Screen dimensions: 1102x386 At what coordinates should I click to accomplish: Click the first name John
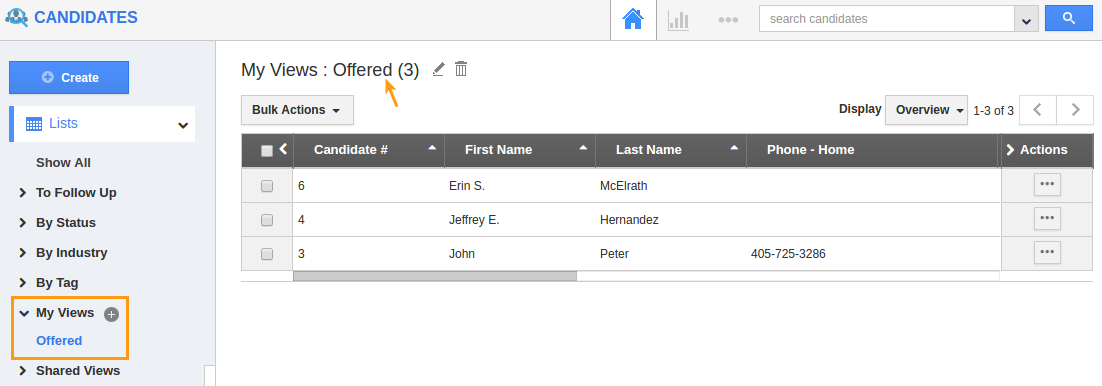(462, 254)
